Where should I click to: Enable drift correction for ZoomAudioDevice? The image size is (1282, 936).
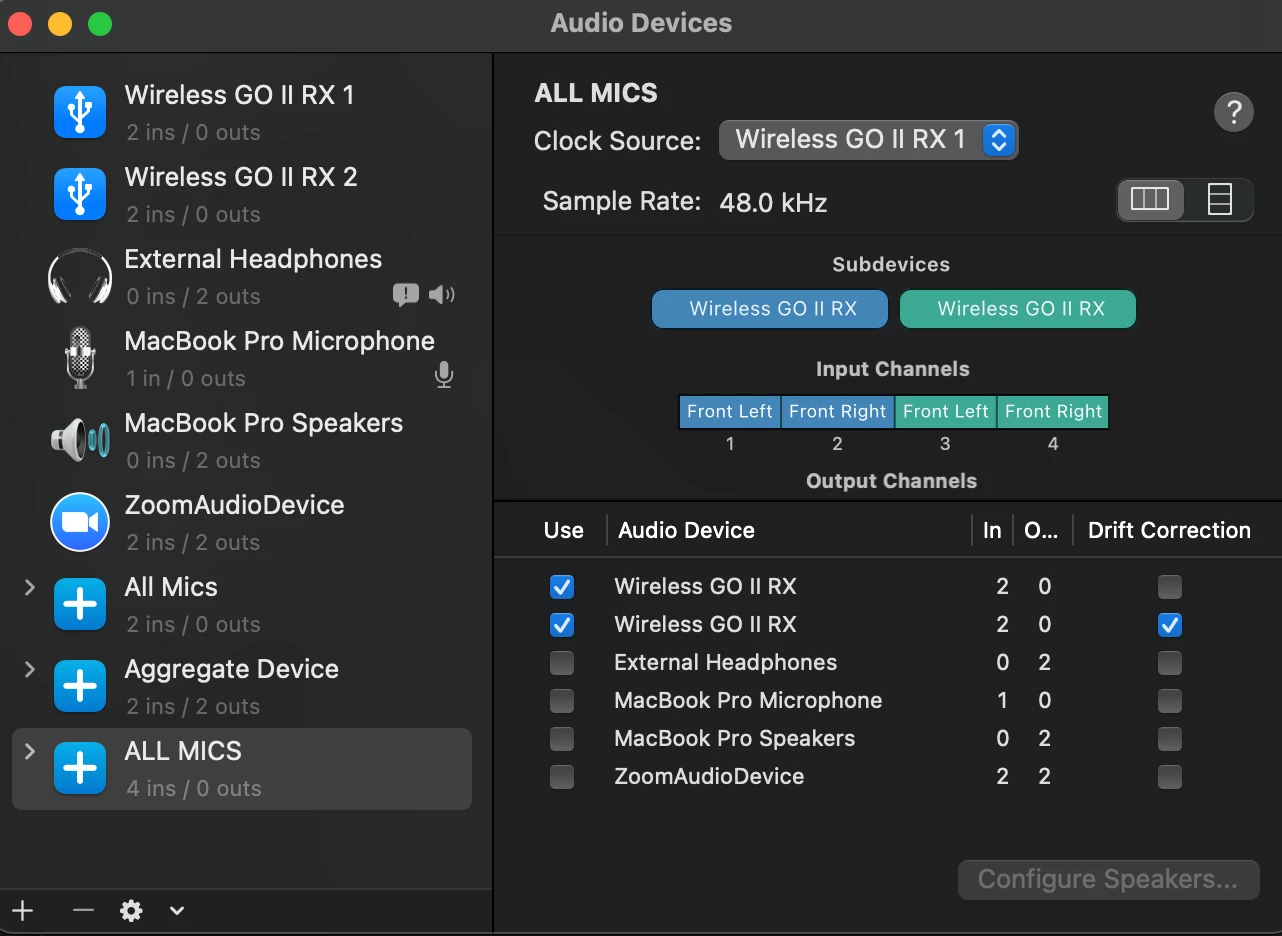[x=1169, y=776]
